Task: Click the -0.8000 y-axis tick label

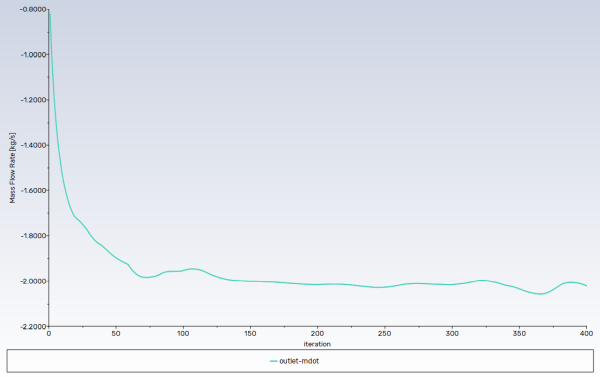Action: [33, 9]
